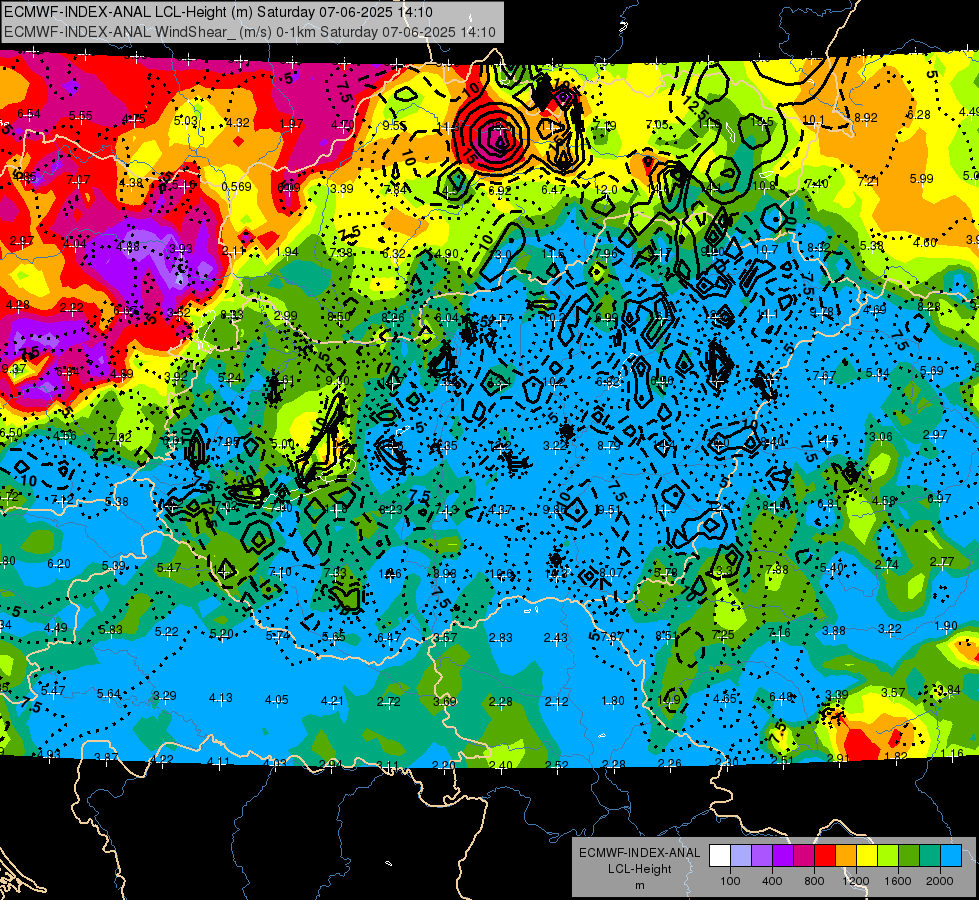This screenshot has width=979, height=900.
Task: Select the yellow legend swatch near 1200
Action: pyautogui.click(x=867, y=856)
